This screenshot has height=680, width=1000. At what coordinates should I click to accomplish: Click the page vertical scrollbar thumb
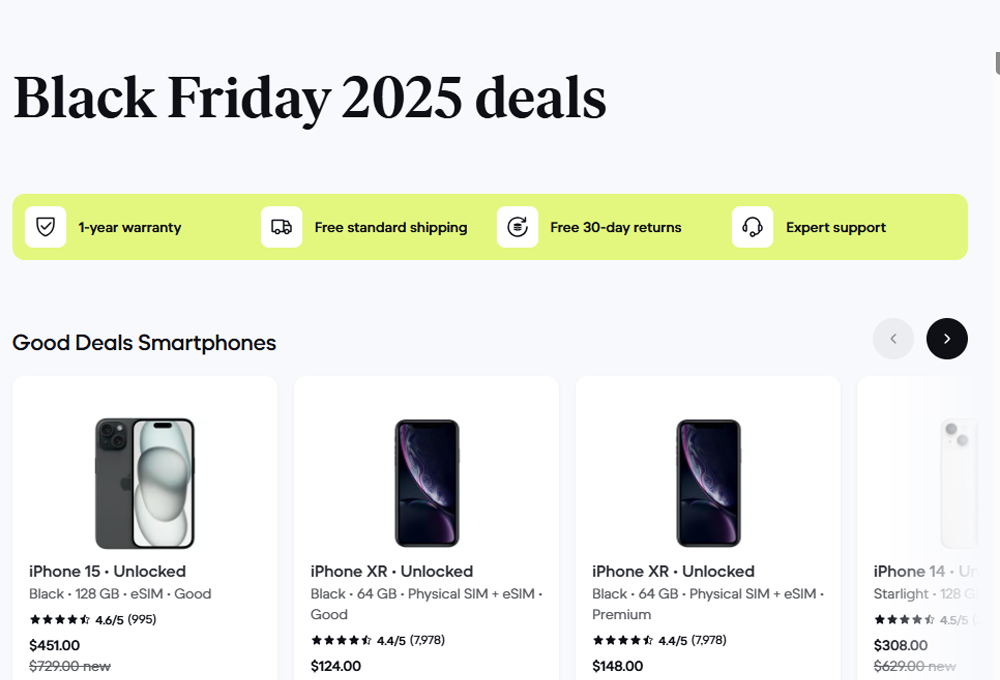pyautogui.click(x=997, y=63)
